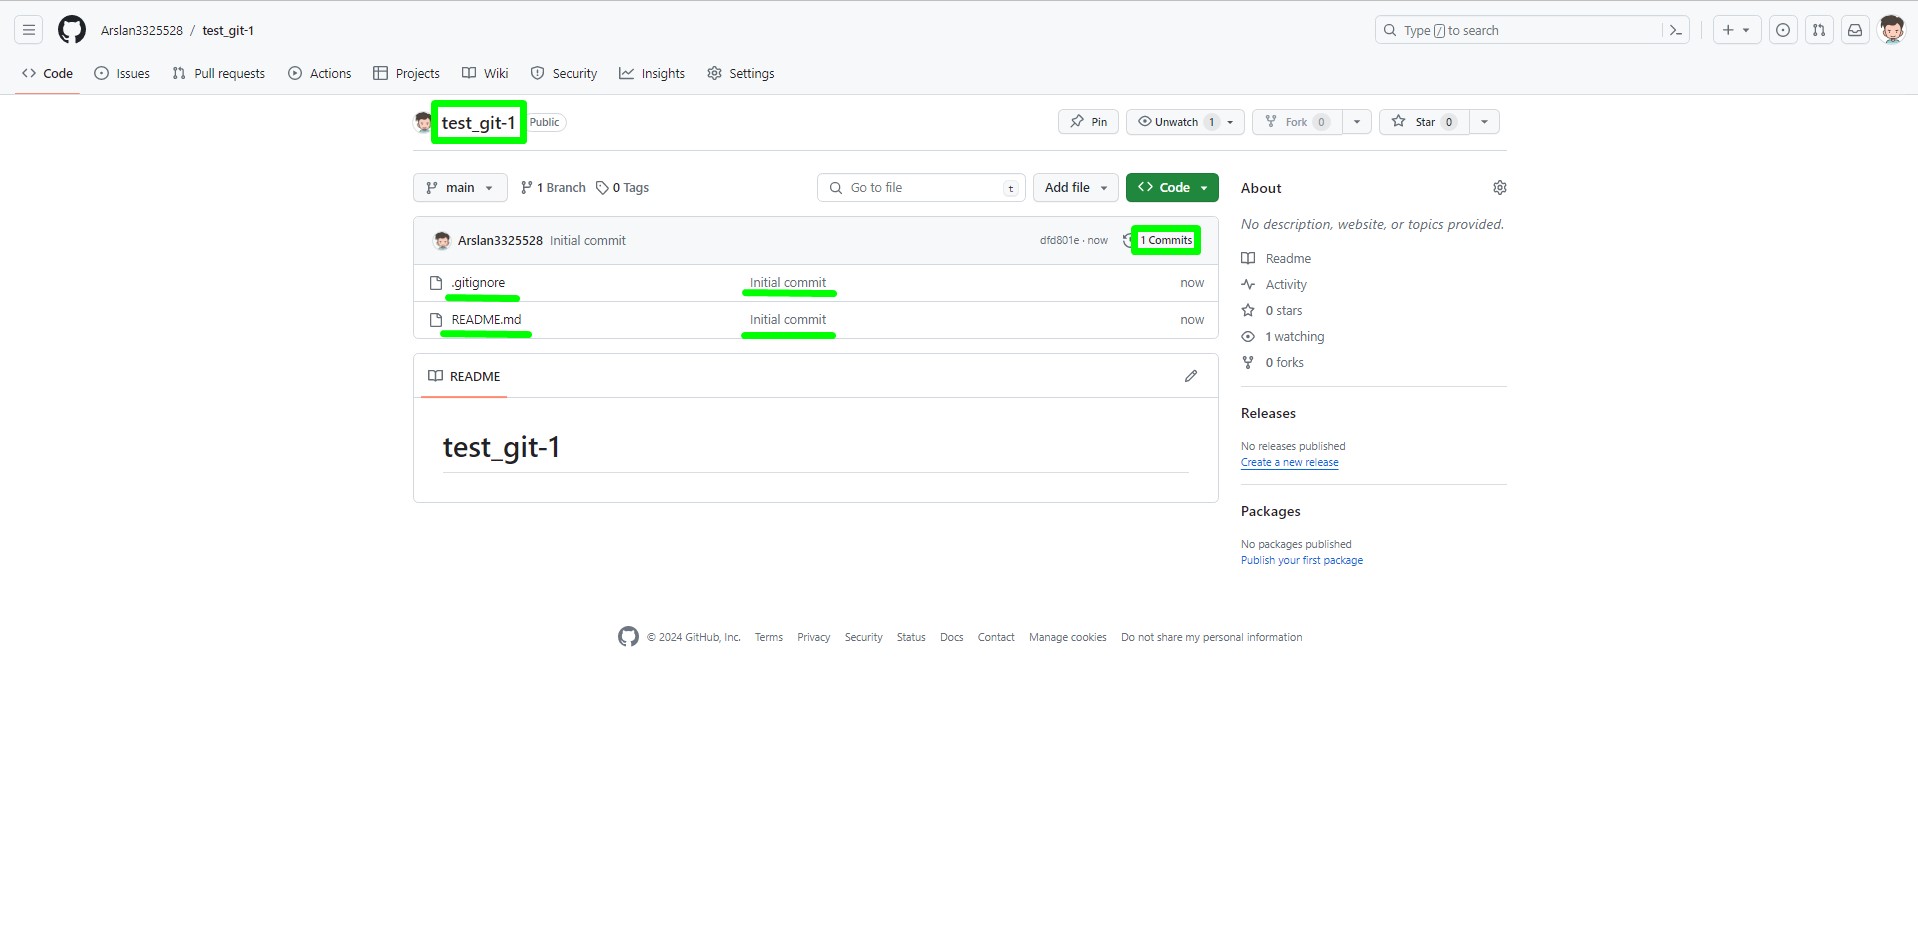Open the hamburger navigation menu
Screen dimensions: 1918x937
(x=29, y=30)
